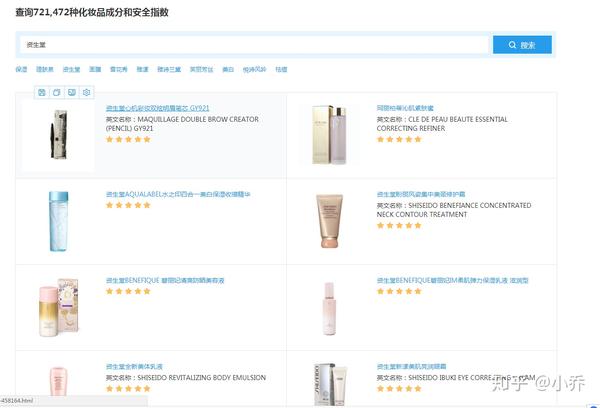The height and width of the screenshot is (408, 600).
Task: Open the 资生堂 AQUALABEL product link
Action: coord(178,194)
